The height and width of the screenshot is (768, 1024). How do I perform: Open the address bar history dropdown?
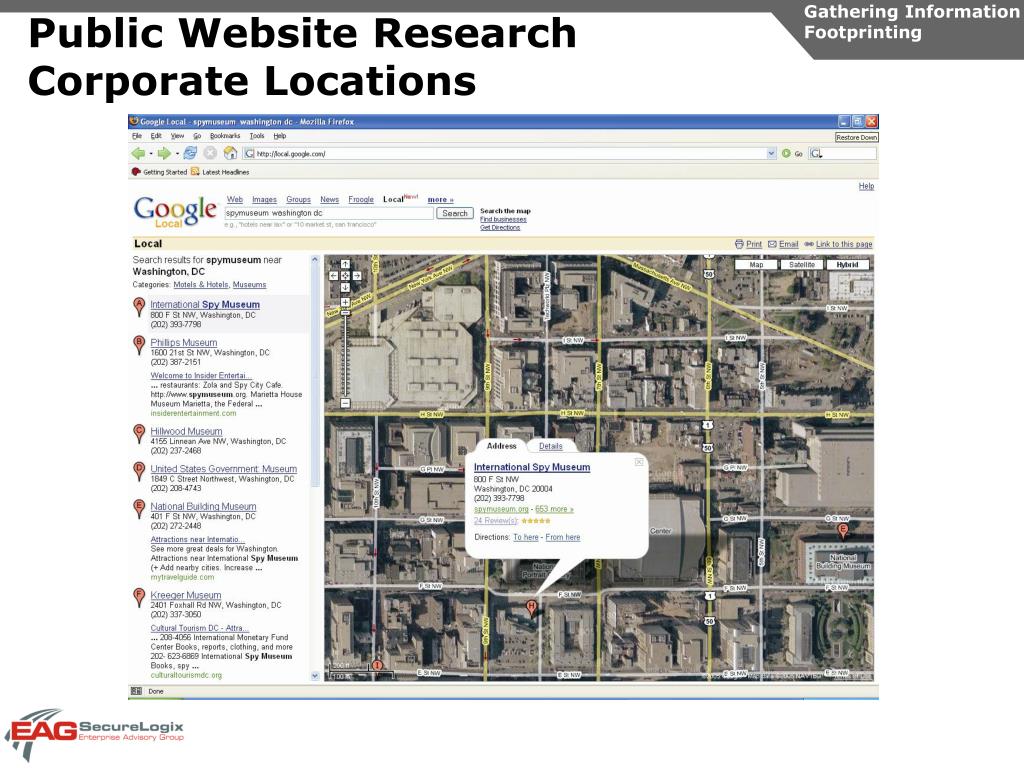[x=771, y=153]
